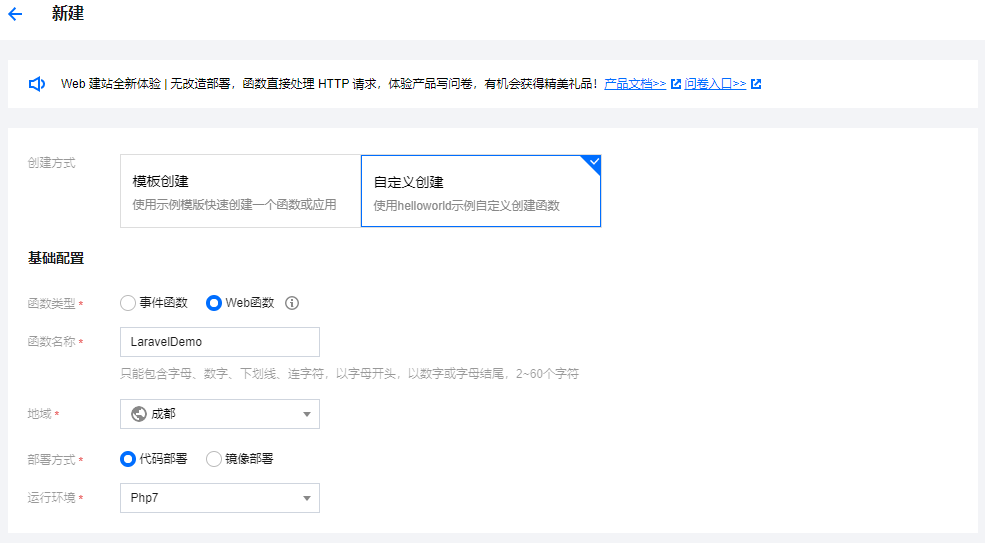Select the 自定义创建 creation card
Viewport: 985px width, 543px height.
(x=481, y=191)
